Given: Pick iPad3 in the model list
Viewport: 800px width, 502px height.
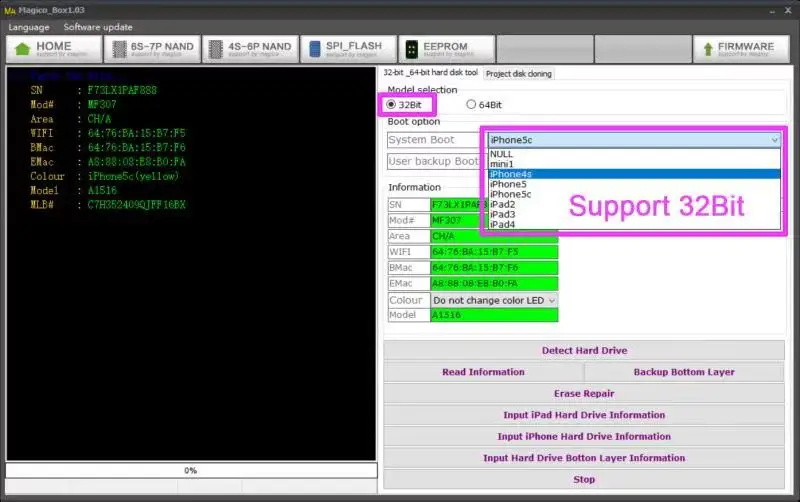Looking at the screenshot, I should 503,214.
